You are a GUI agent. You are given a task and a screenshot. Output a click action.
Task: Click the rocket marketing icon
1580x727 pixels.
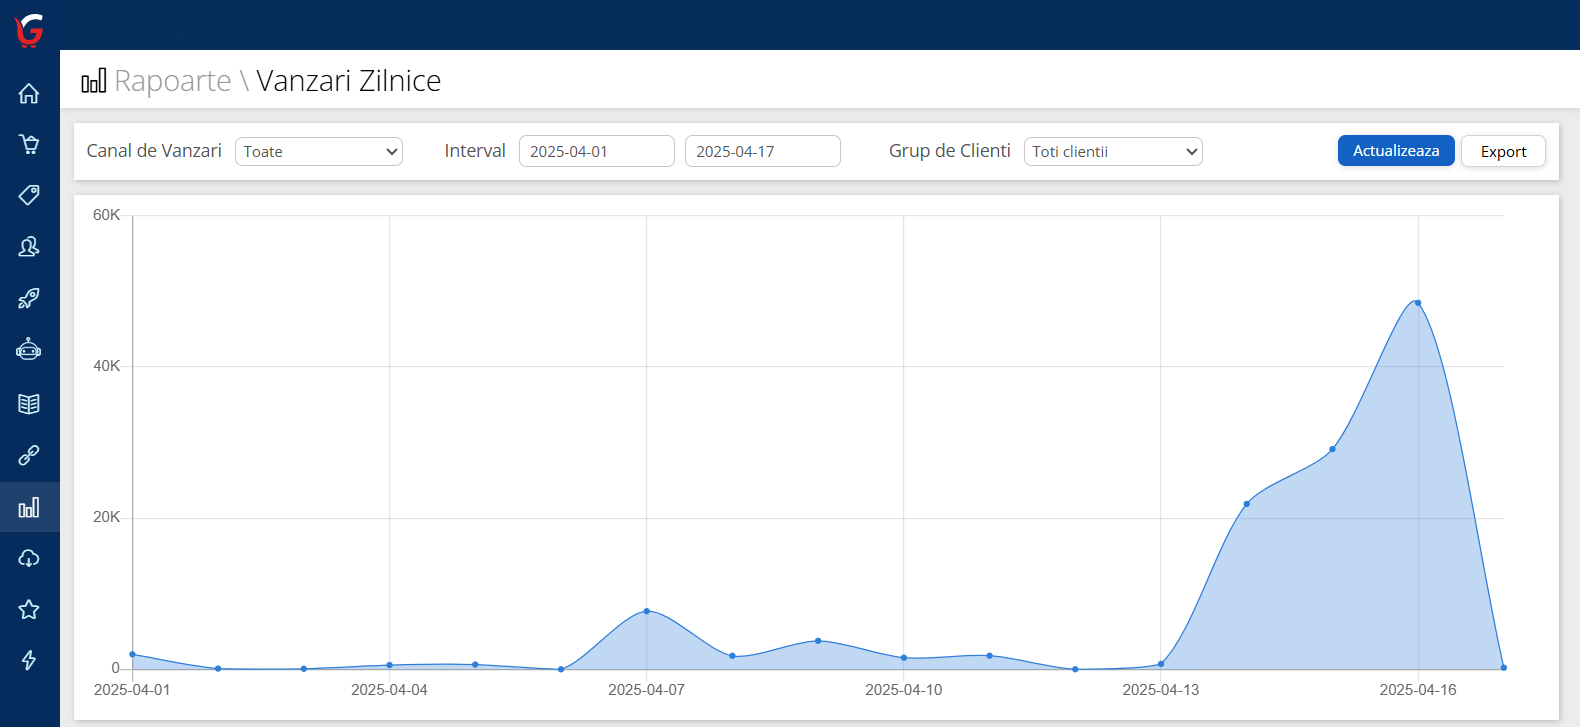29,298
